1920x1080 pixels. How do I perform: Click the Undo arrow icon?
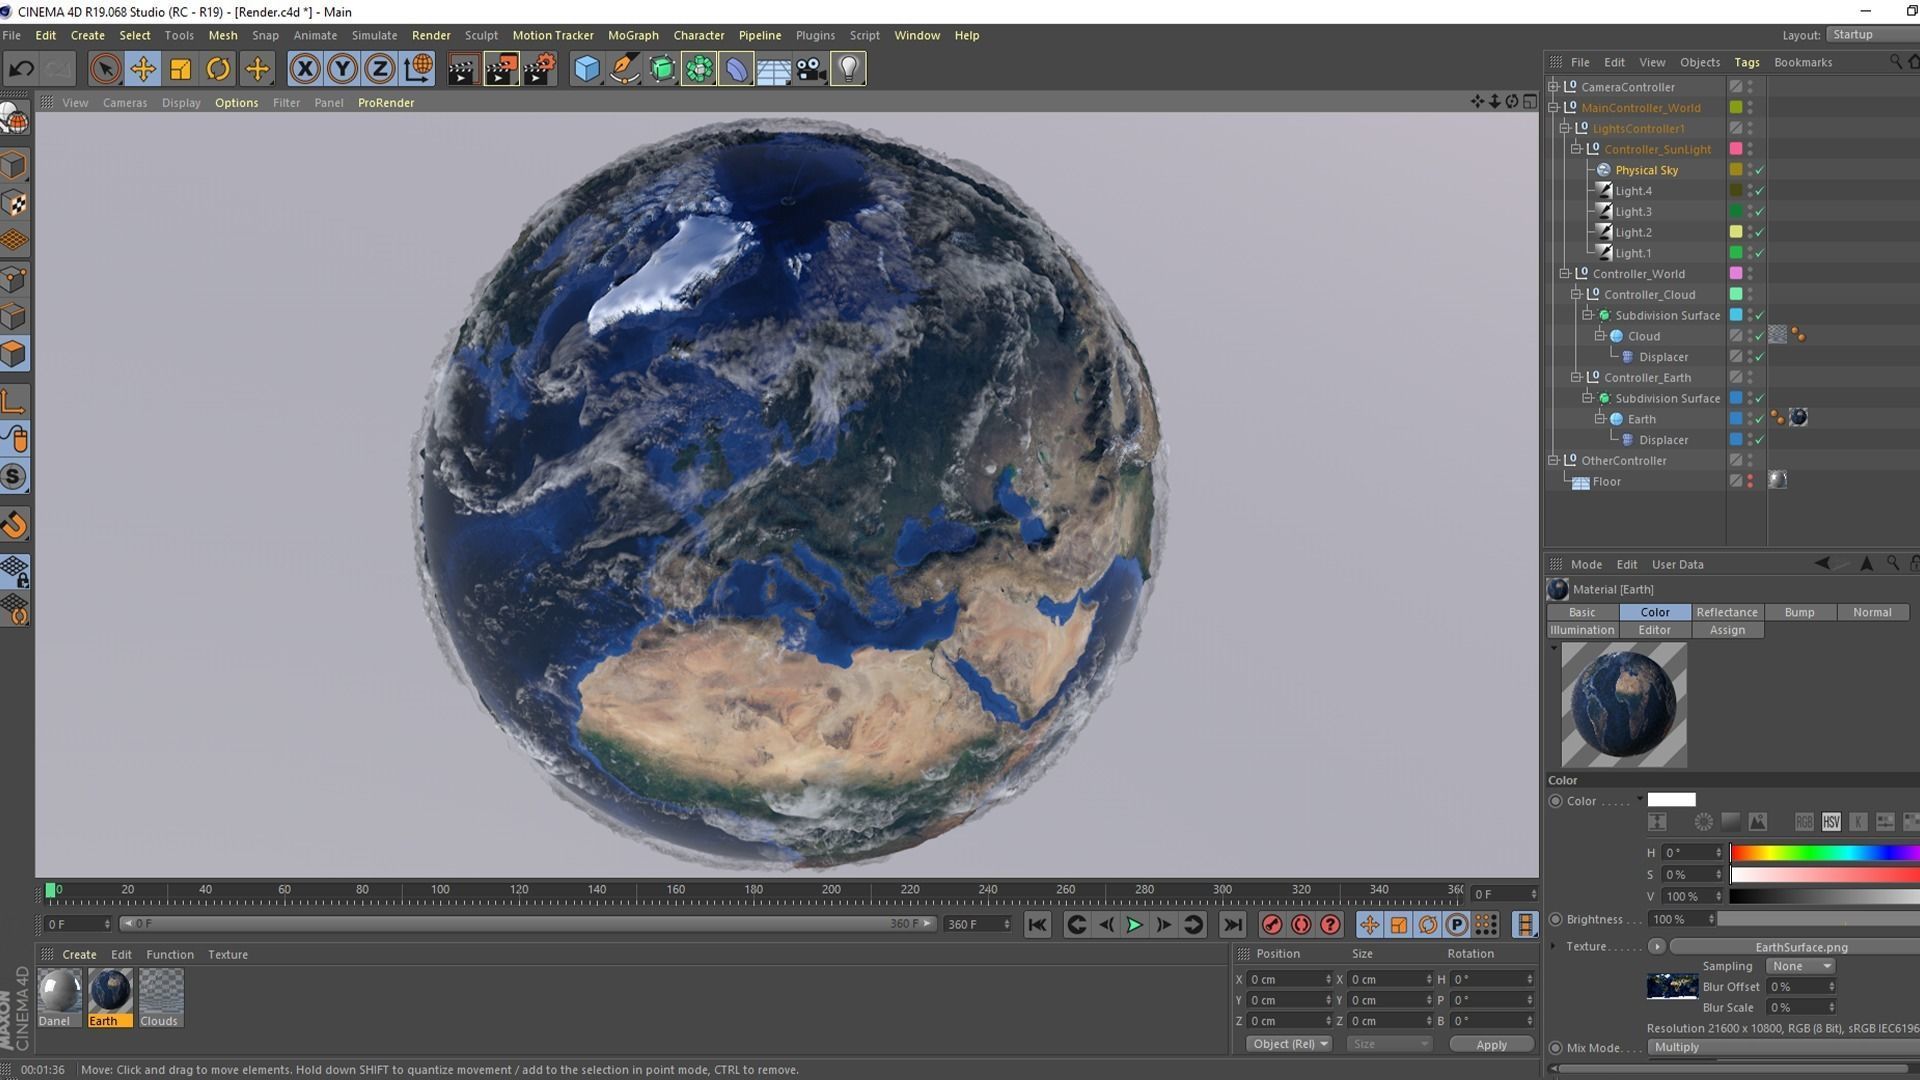[21, 69]
